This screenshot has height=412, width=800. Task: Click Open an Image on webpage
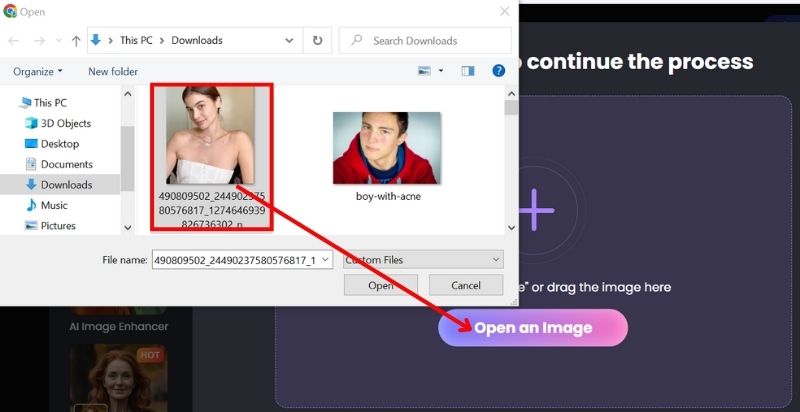click(533, 328)
